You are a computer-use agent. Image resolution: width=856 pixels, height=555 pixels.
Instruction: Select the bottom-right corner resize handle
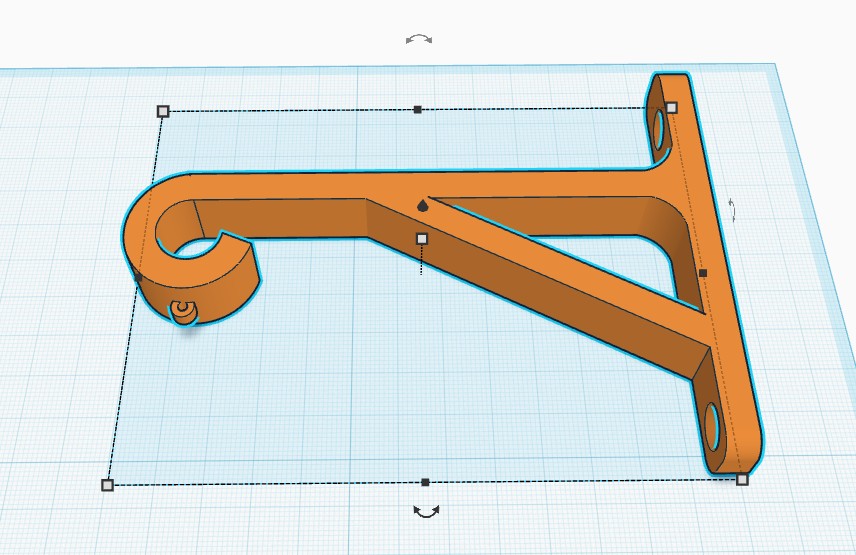point(742,479)
